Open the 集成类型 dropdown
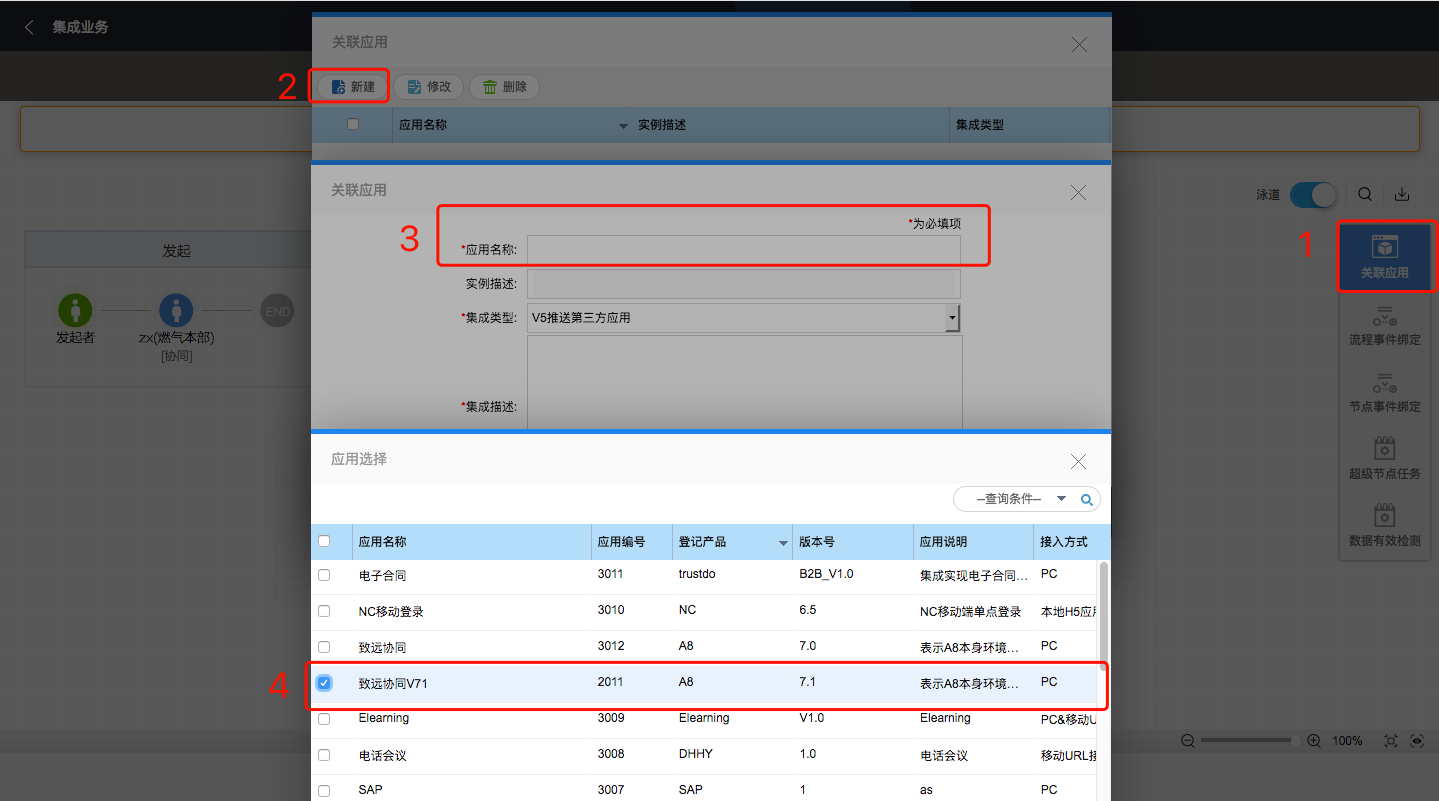 pos(952,318)
